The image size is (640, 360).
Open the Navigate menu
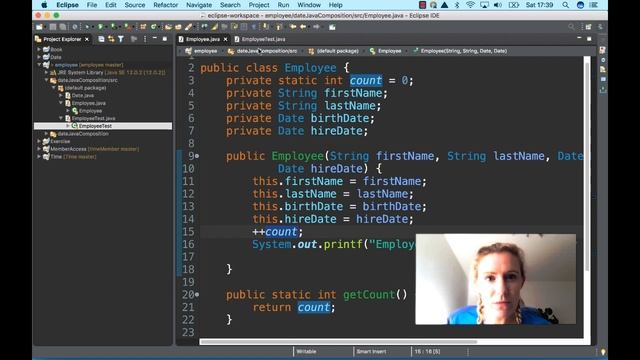(x=199, y=5)
